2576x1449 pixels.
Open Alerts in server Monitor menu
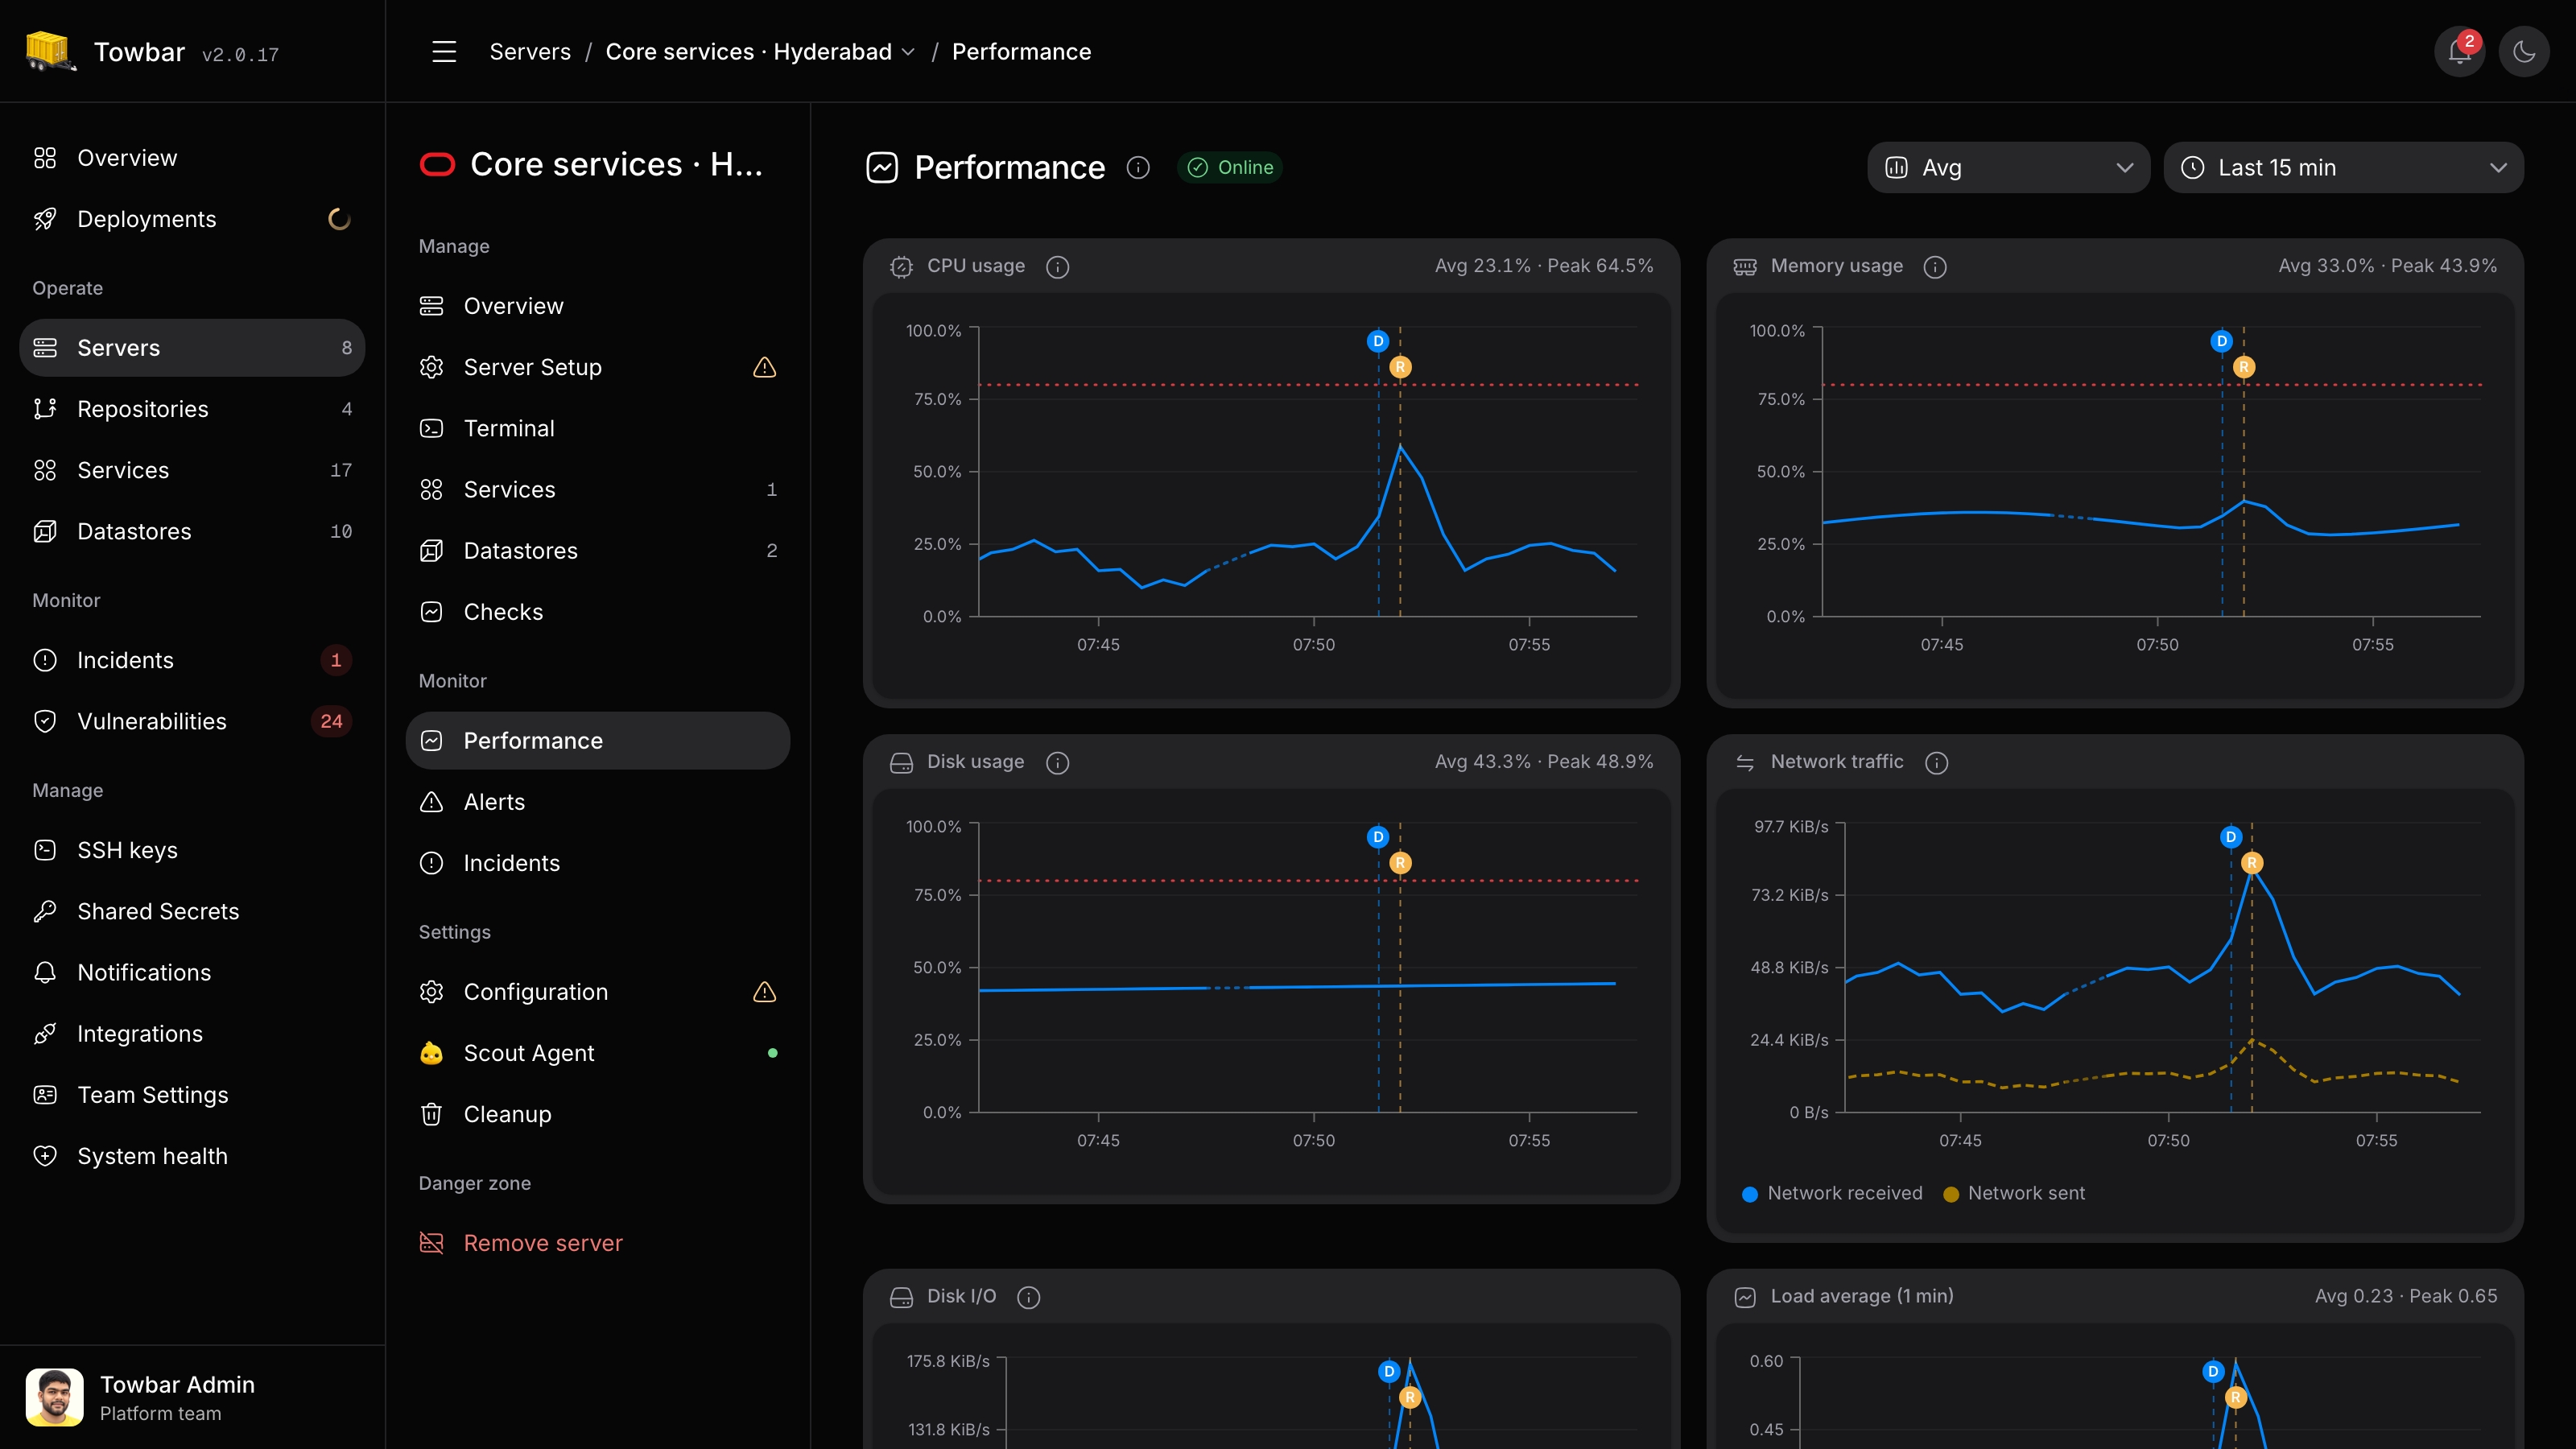pyautogui.click(x=598, y=802)
